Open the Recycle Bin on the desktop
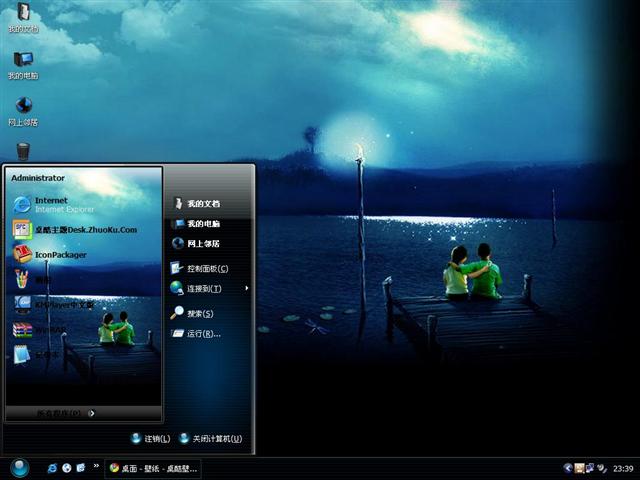Viewport: 640px width, 480px height. (x=23, y=152)
